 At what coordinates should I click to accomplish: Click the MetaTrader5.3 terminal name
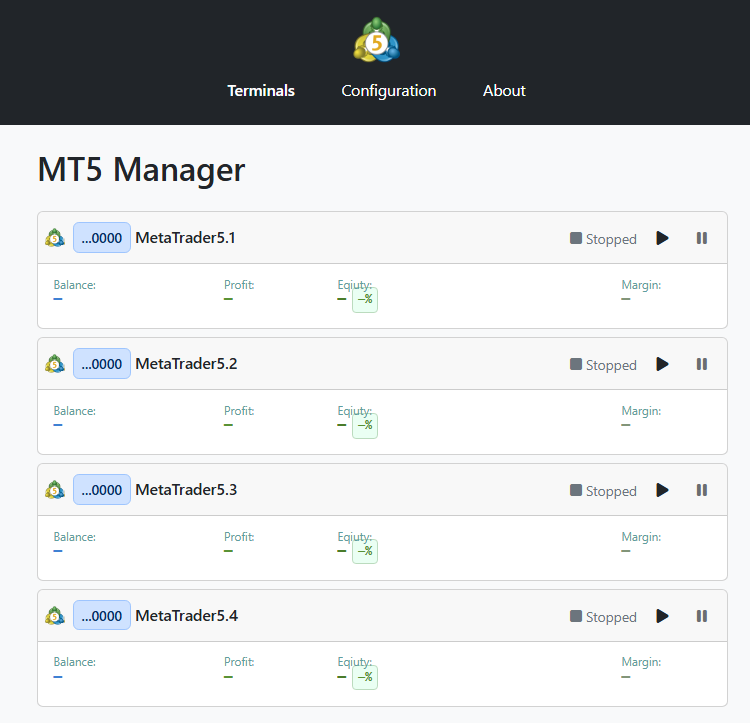coord(186,490)
